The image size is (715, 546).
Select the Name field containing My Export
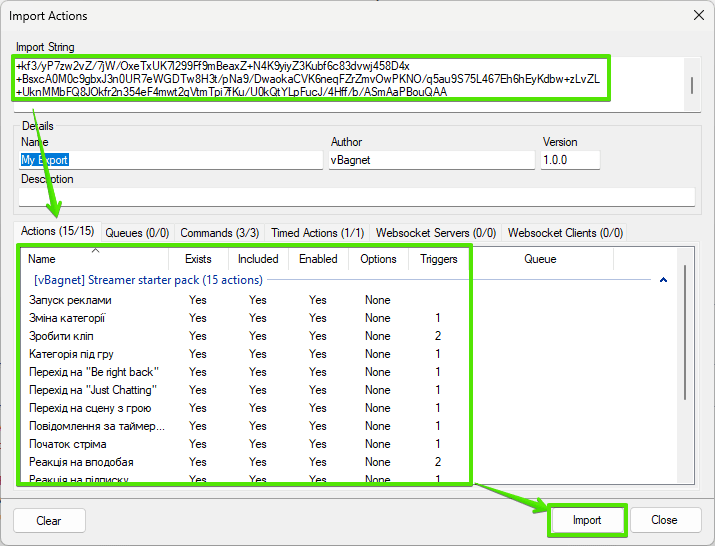(171, 160)
